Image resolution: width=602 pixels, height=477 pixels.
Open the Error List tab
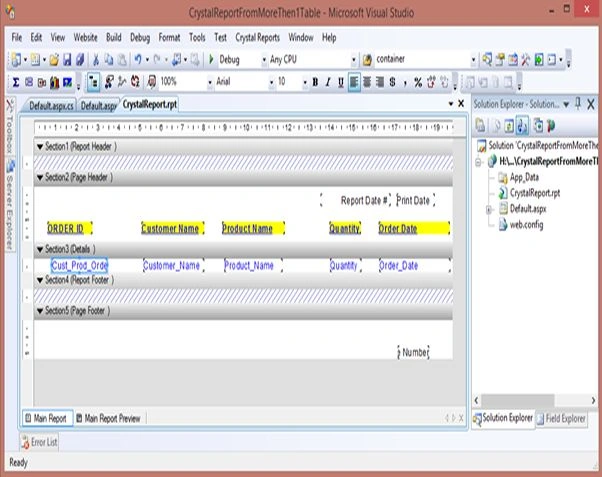coord(39,442)
